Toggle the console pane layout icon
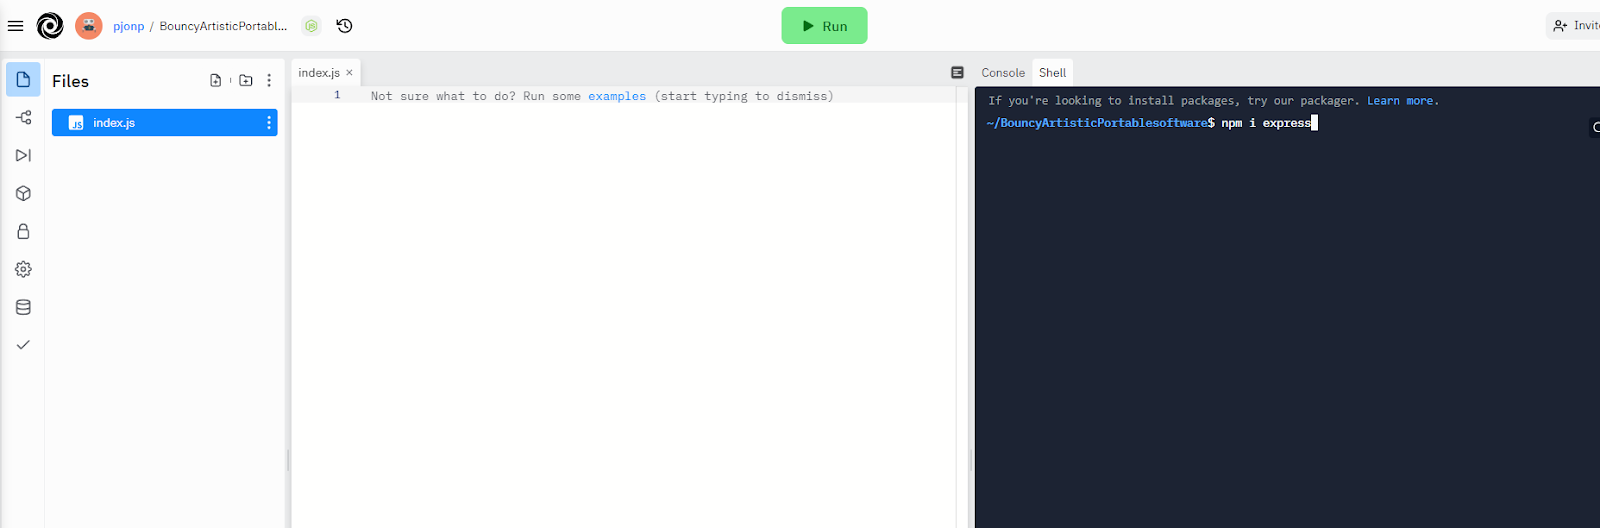1600x528 pixels. [x=957, y=73]
